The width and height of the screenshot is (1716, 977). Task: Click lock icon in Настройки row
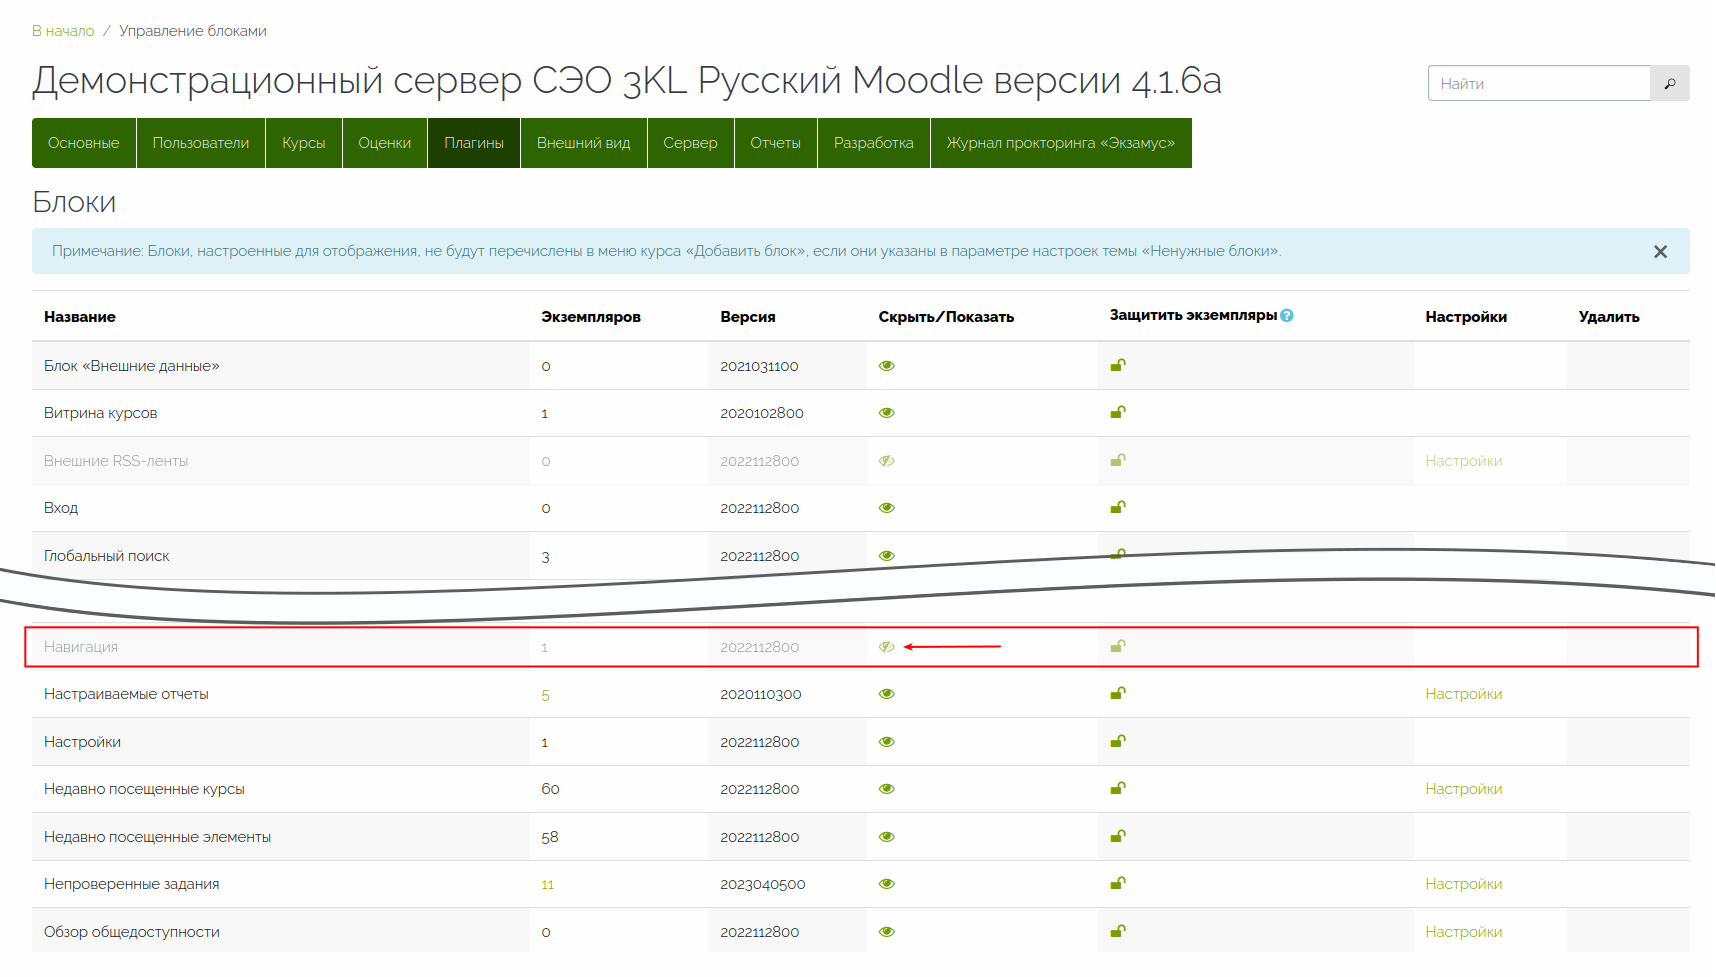[x=1118, y=741]
